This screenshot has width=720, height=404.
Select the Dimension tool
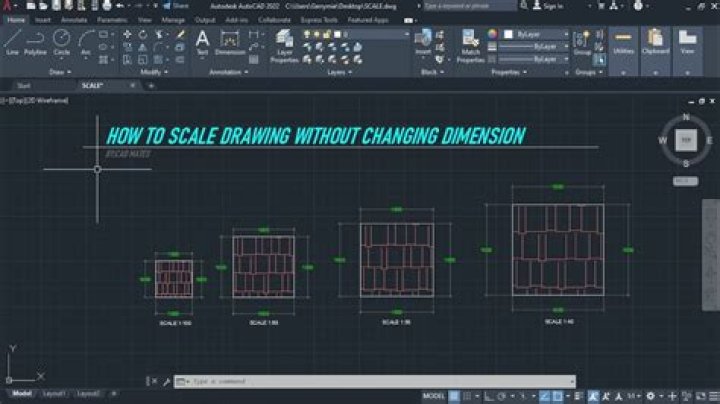pyautogui.click(x=230, y=42)
